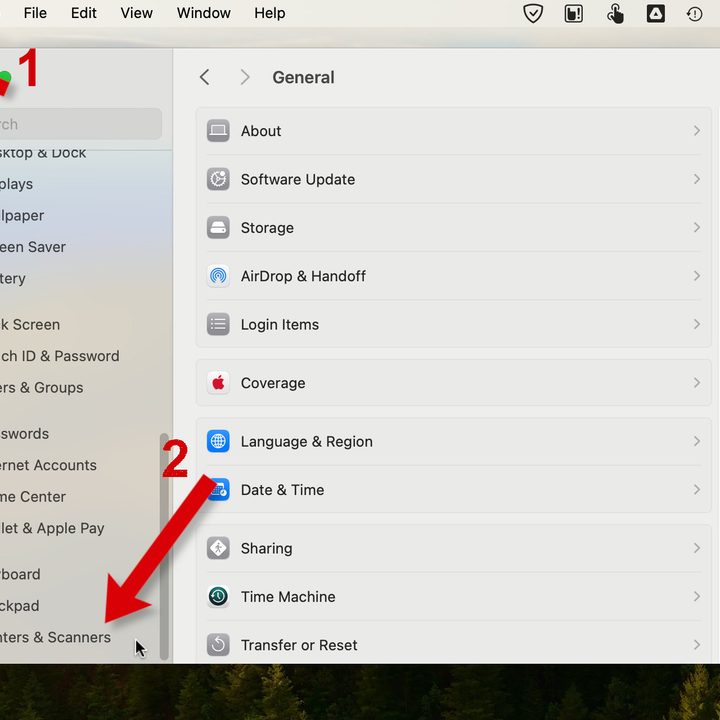Click the red Apple Coverage icon
This screenshot has width=720, height=720.
click(218, 383)
